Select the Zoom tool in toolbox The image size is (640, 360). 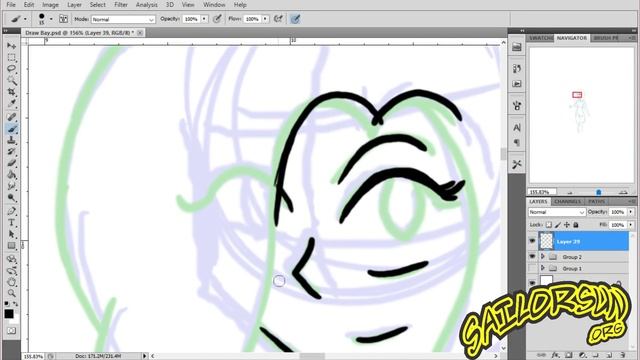(11, 293)
